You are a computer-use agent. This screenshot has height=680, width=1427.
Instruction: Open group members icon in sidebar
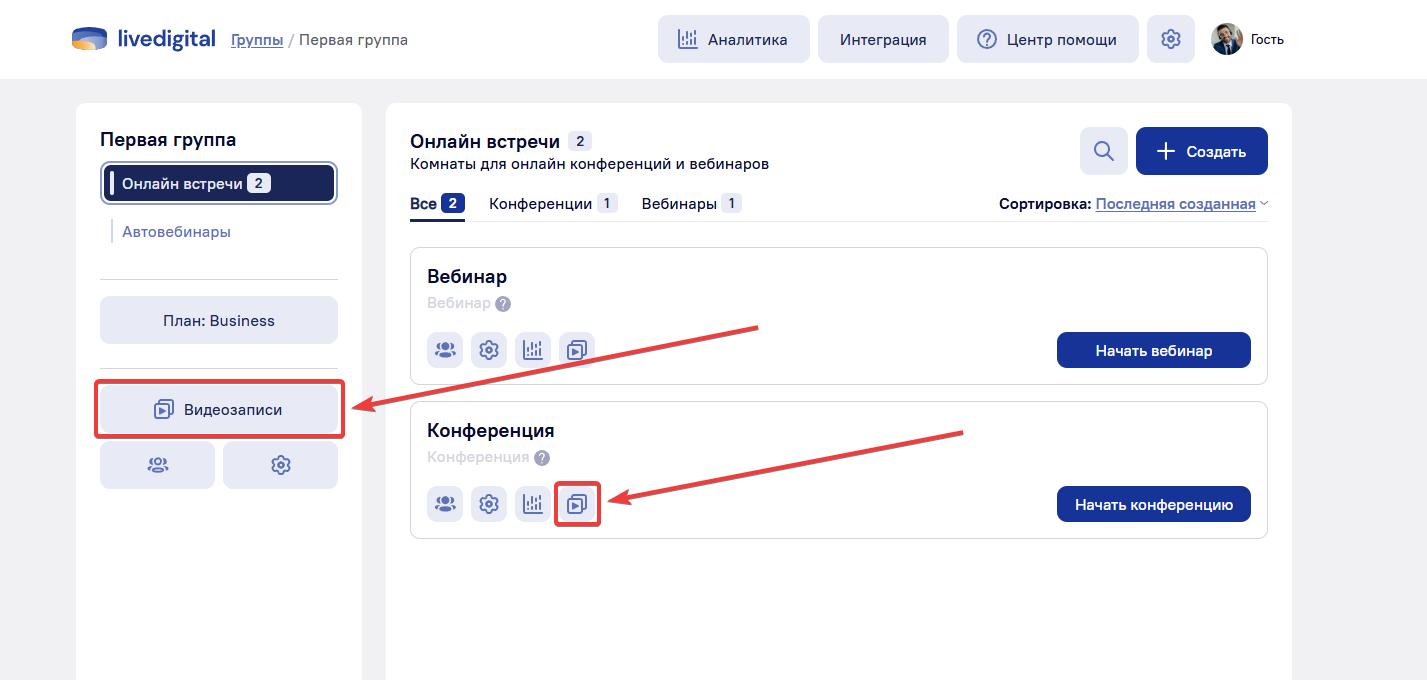157,465
